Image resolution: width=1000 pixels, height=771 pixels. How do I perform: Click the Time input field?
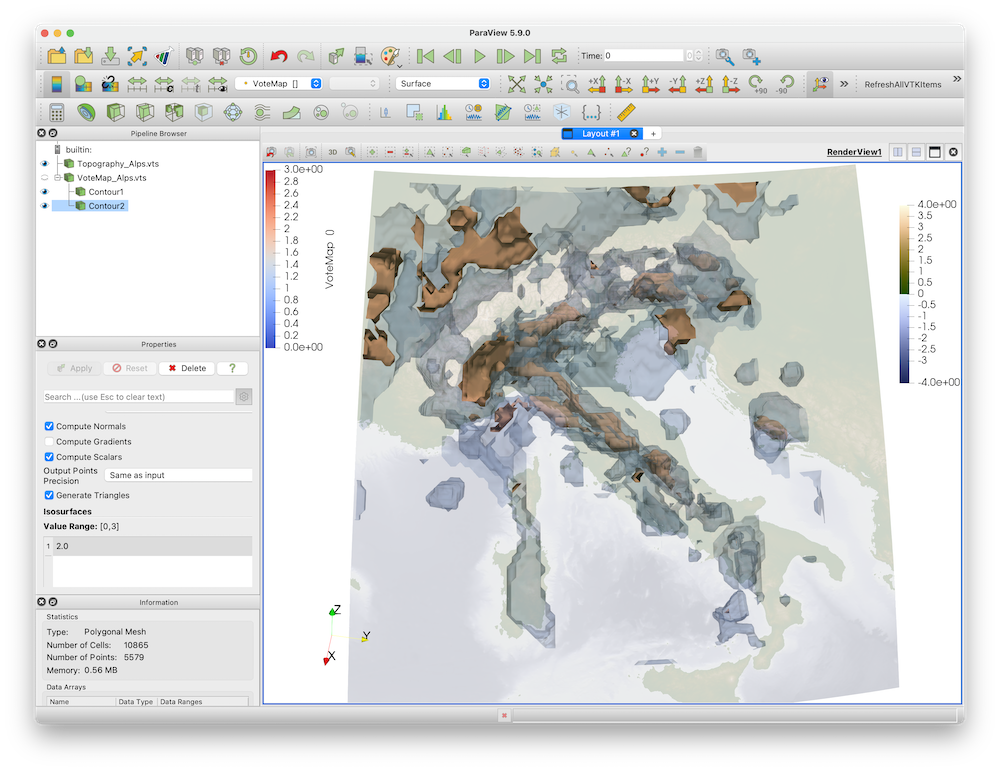coord(645,56)
